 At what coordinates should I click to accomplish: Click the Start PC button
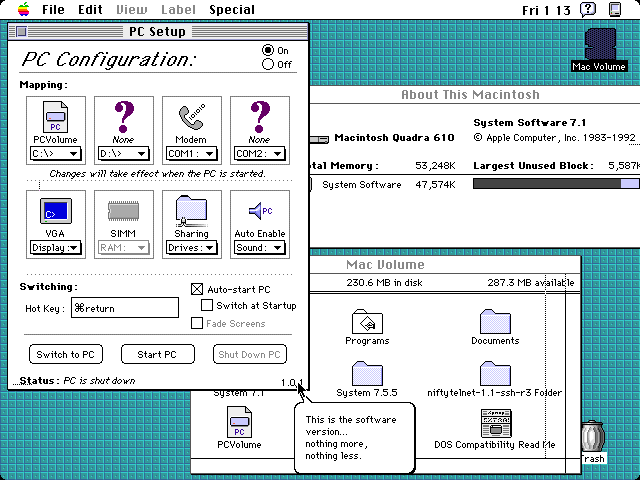(x=158, y=354)
